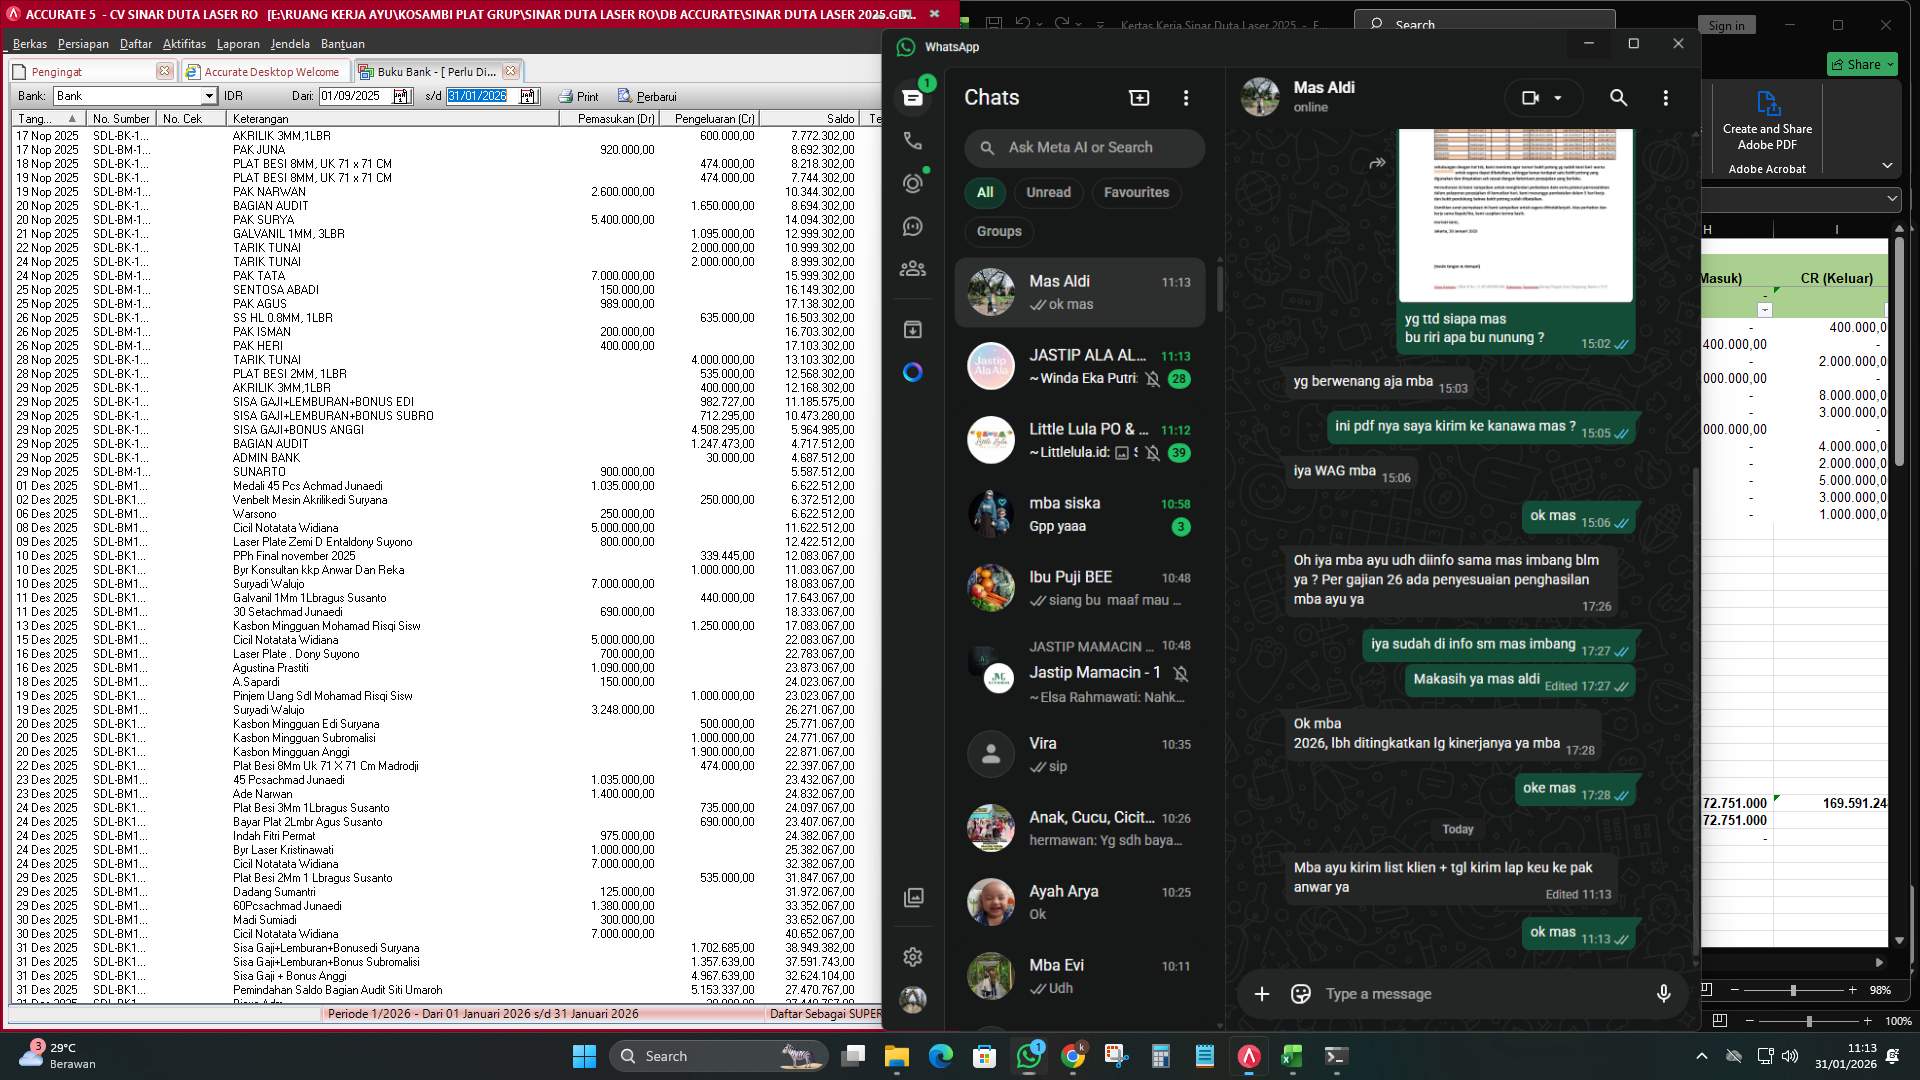Open the calendar picker for the Dari date
1920x1080 pixels.
(x=401, y=96)
